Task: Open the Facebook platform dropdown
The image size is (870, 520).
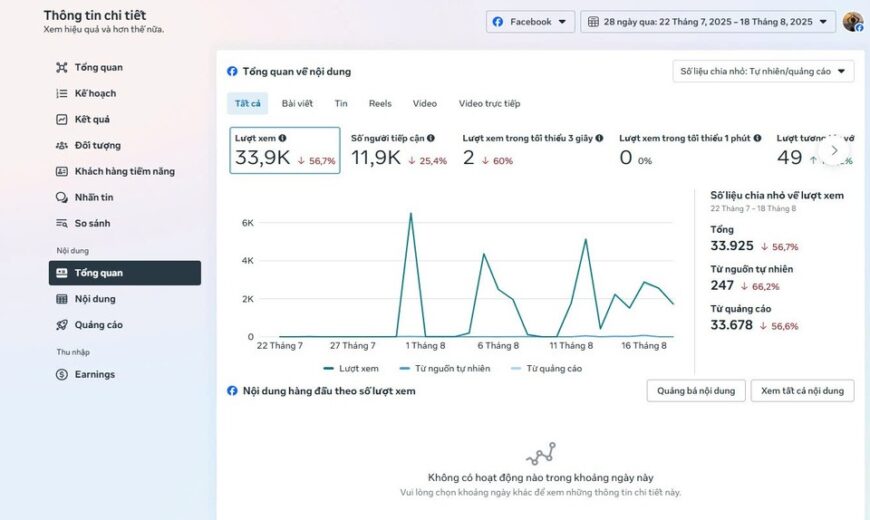Action: pyautogui.click(x=530, y=22)
